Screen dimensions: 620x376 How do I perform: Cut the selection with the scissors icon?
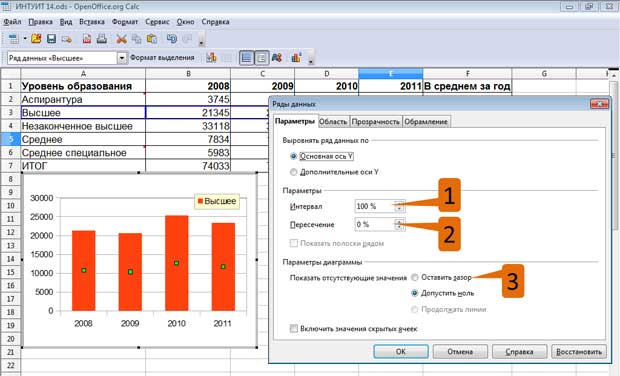[x=121, y=39]
